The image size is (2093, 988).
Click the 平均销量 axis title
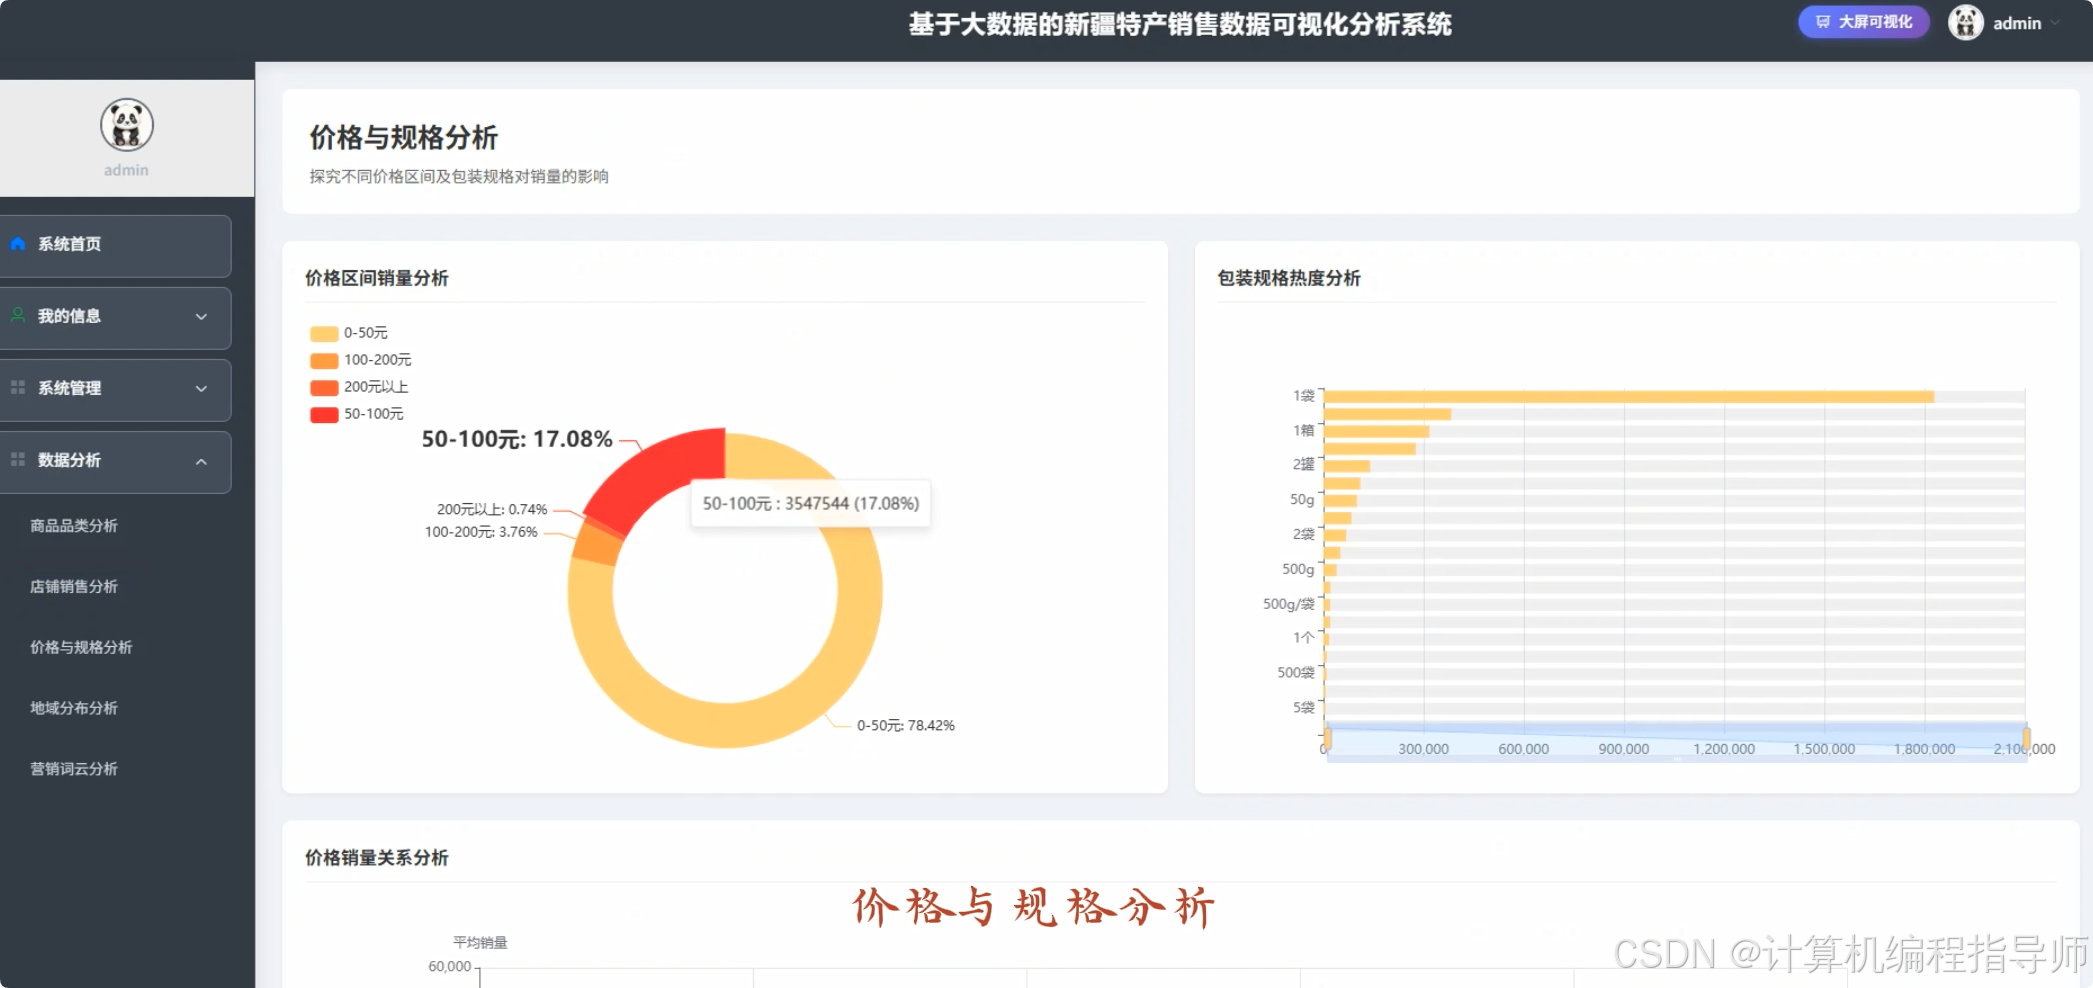point(480,943)
